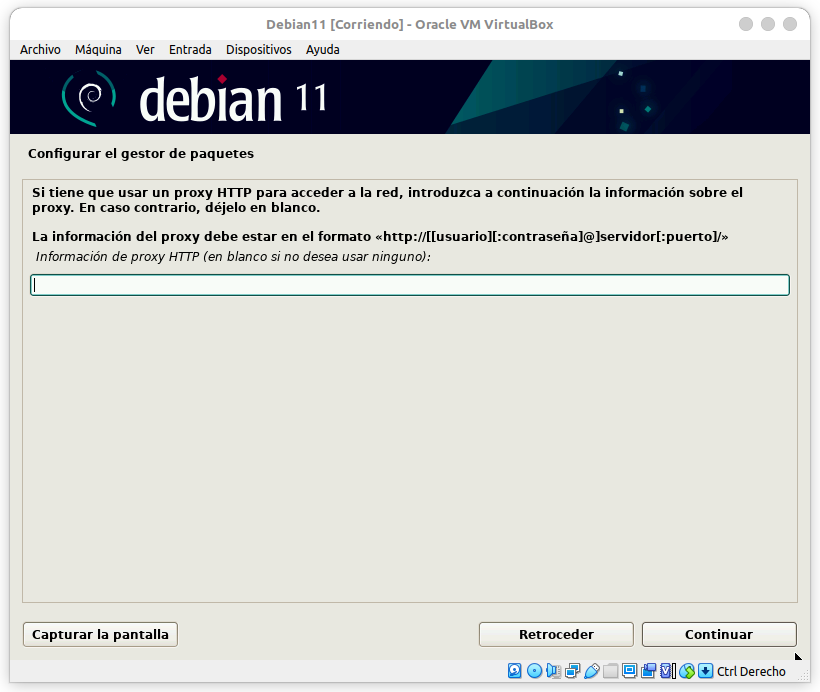This screenshot has width=820, height=692.
Task: Click the display status icon
Action: [629, 671]
